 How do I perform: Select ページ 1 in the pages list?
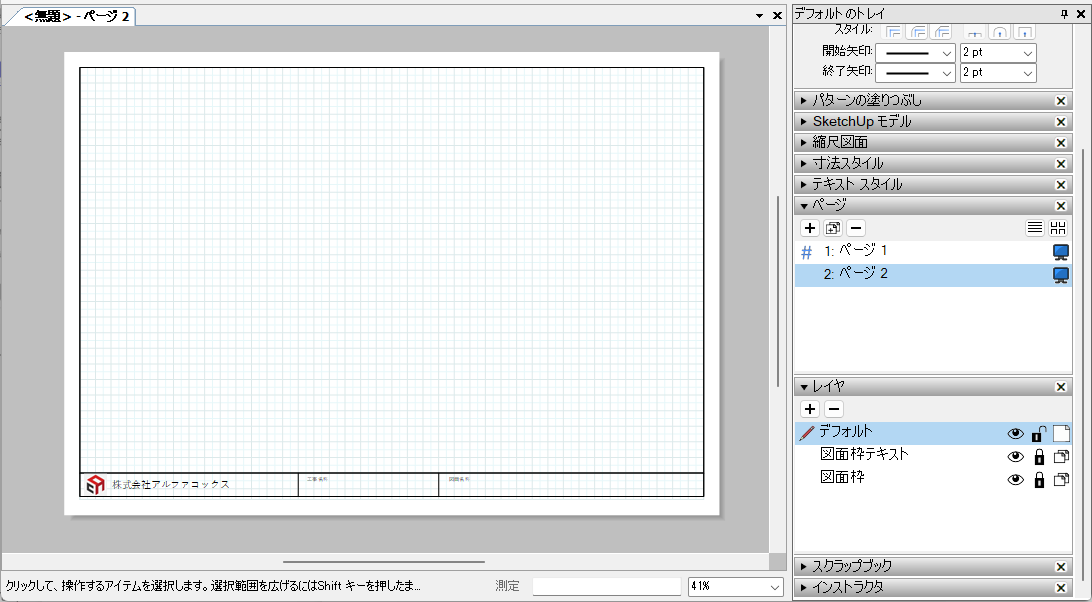tap(855, 251)
